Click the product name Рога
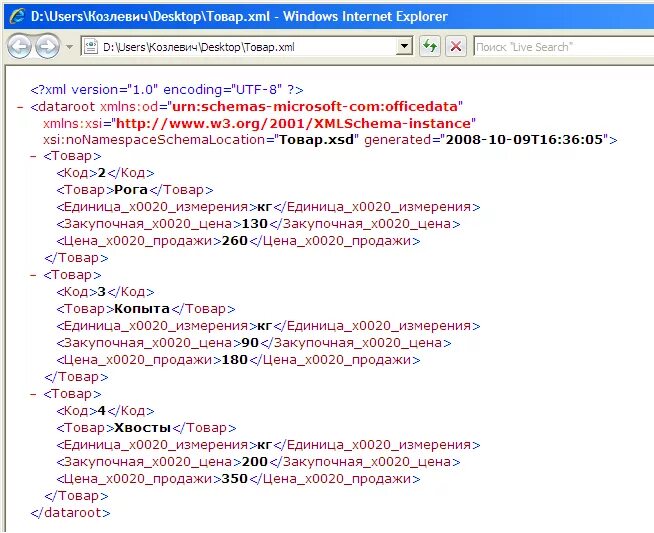Viewport: 654px width, 533px height. pos(131,190)
